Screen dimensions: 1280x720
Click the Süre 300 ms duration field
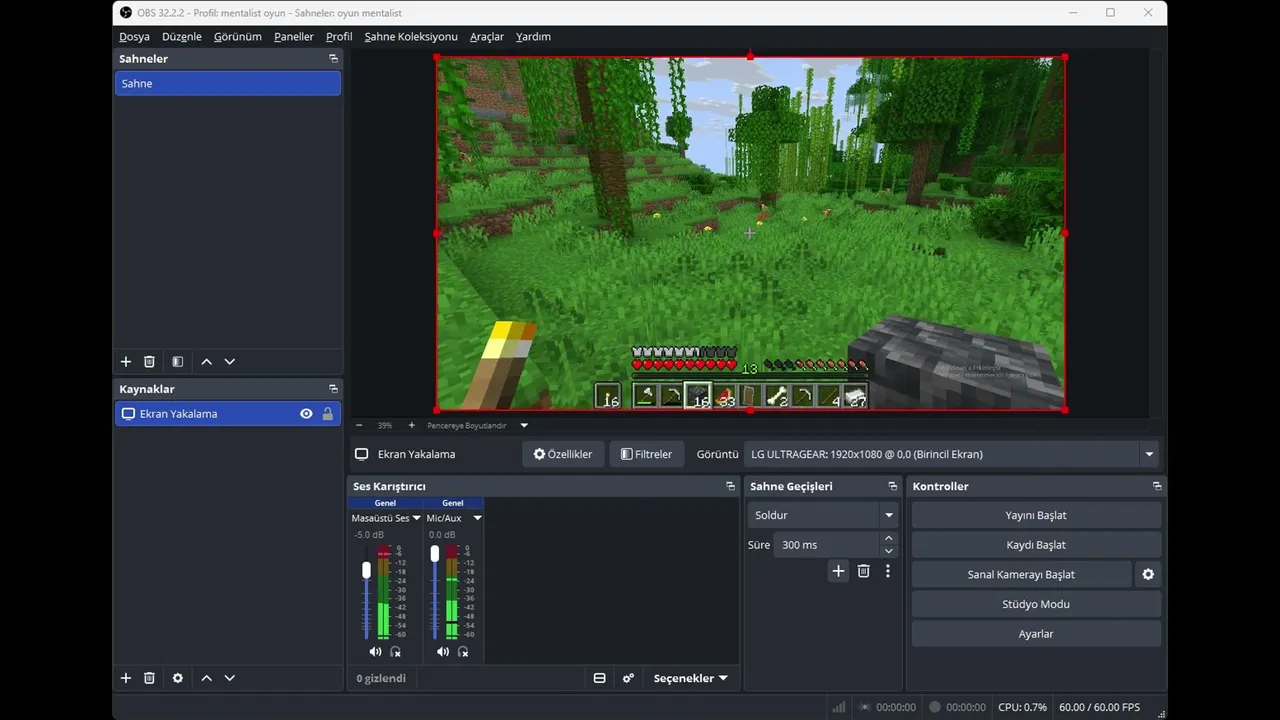(826, 545)
